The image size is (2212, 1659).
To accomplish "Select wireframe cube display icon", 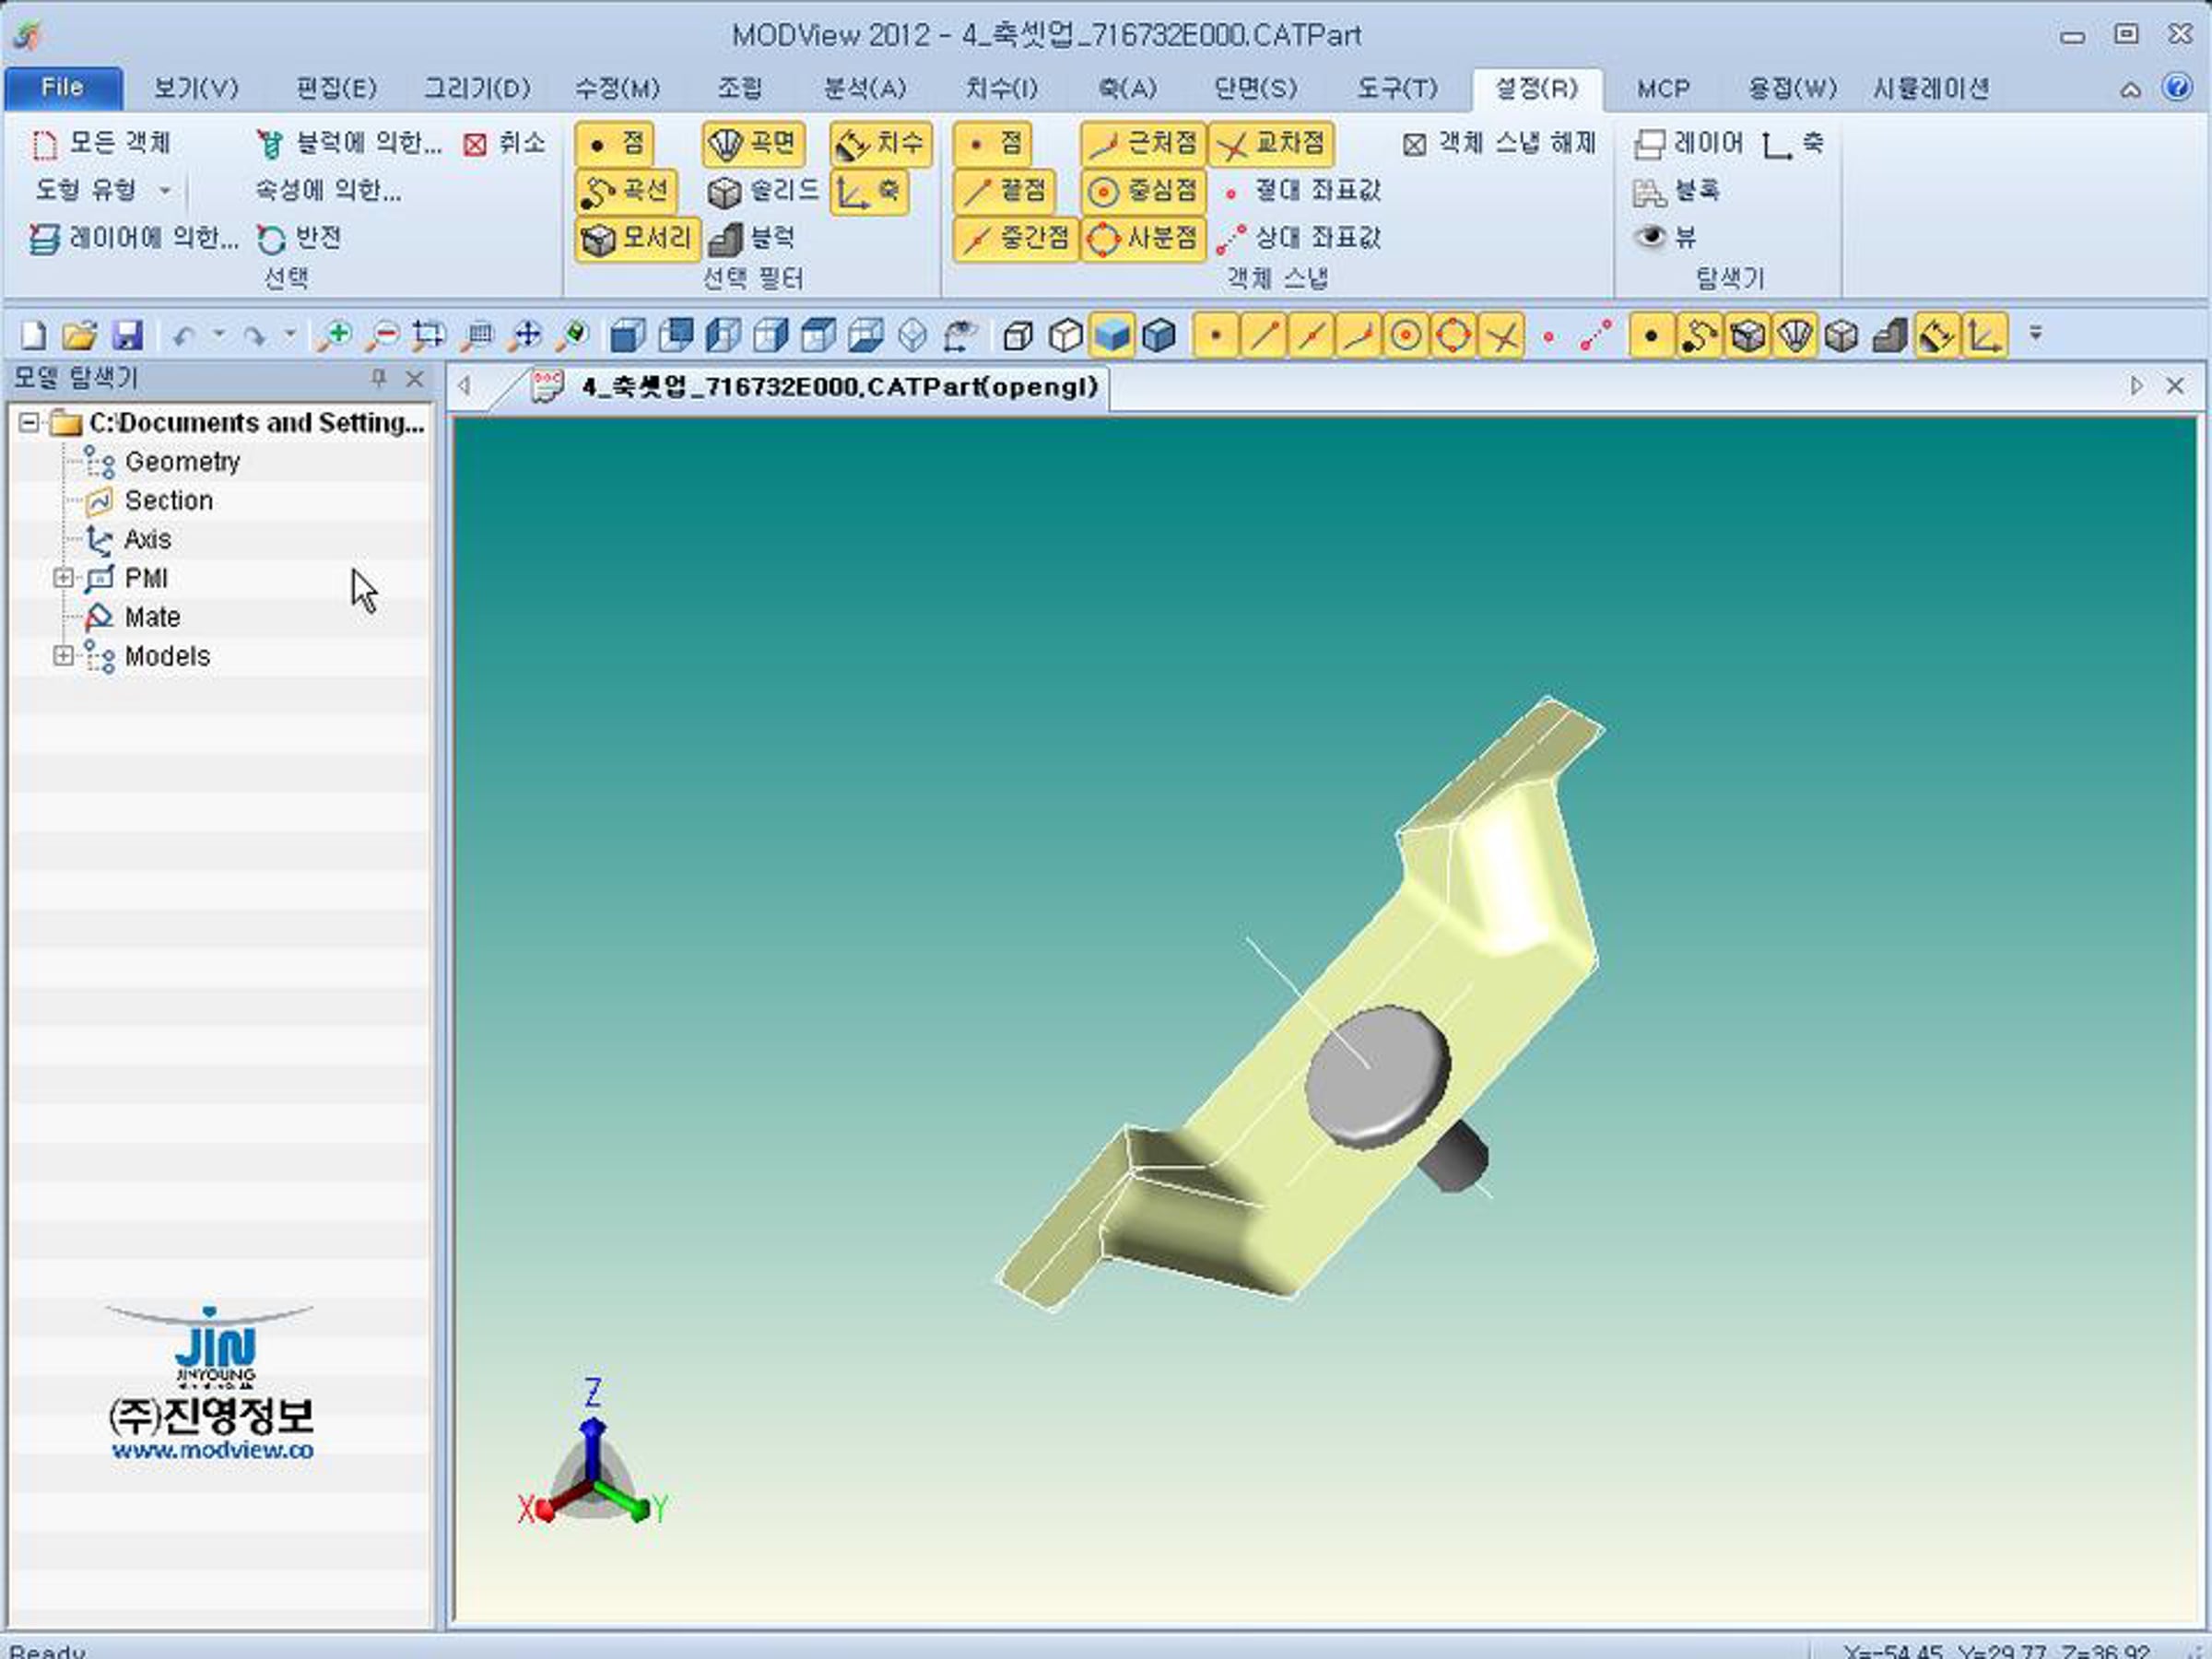I will (x=1018, y=335).
